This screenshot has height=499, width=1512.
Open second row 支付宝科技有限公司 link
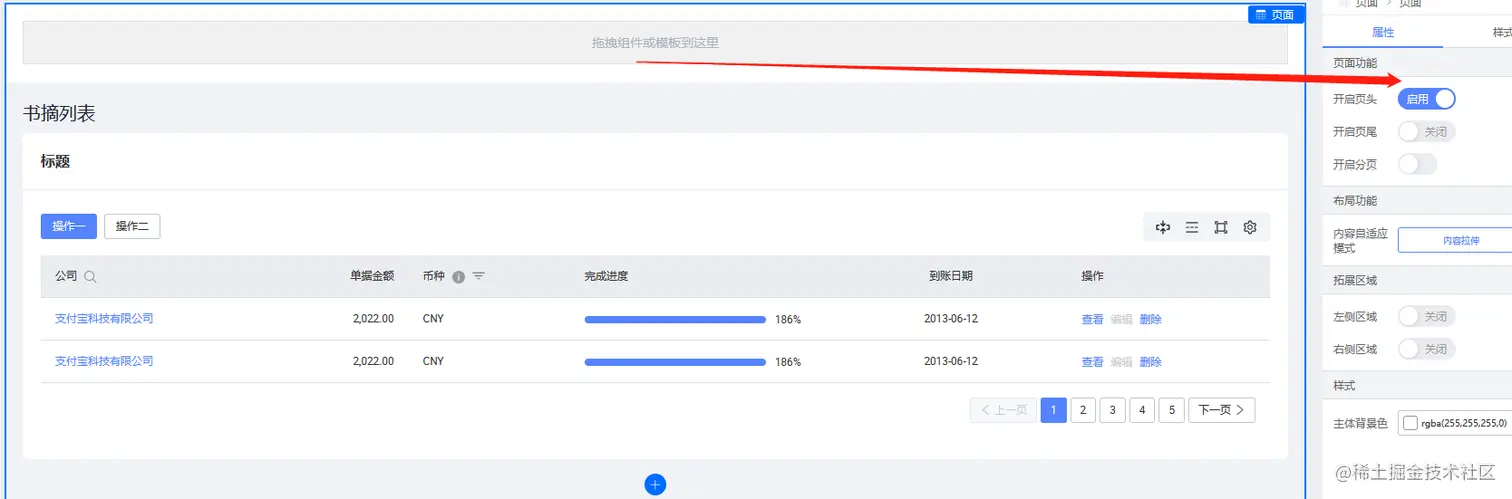coord(104,361)
